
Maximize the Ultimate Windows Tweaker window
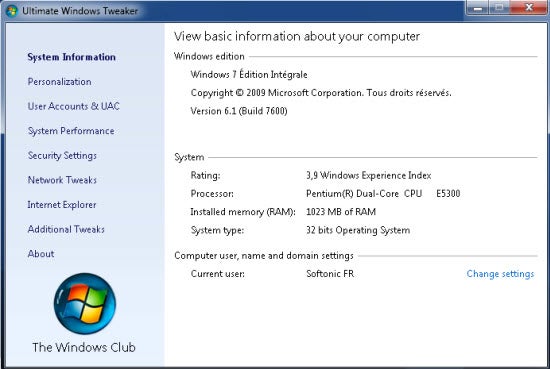[x=499, y=7]
